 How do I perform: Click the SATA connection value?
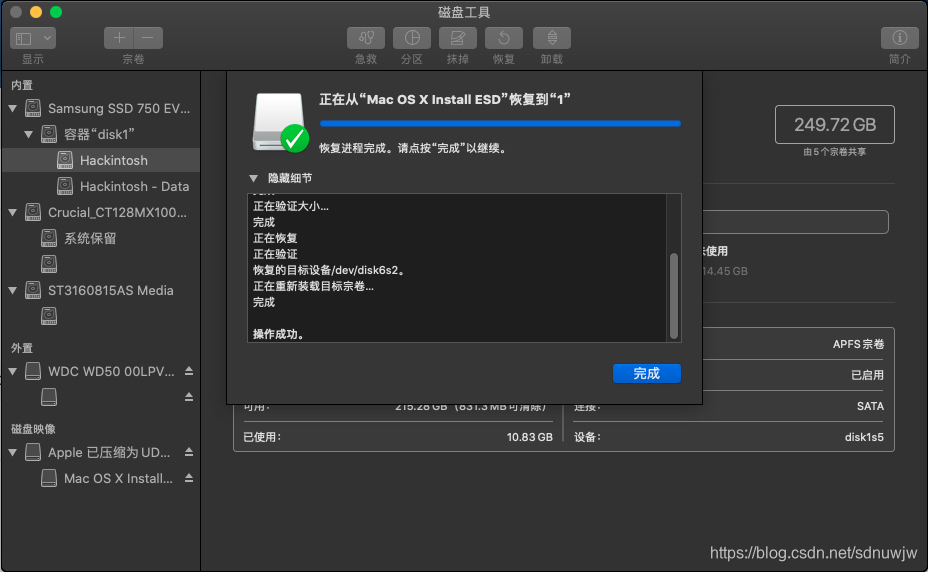[x=871, y=406]
